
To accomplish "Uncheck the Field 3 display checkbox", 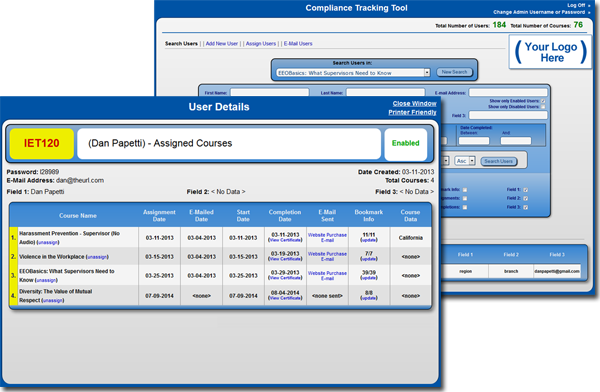I will 525,207.
